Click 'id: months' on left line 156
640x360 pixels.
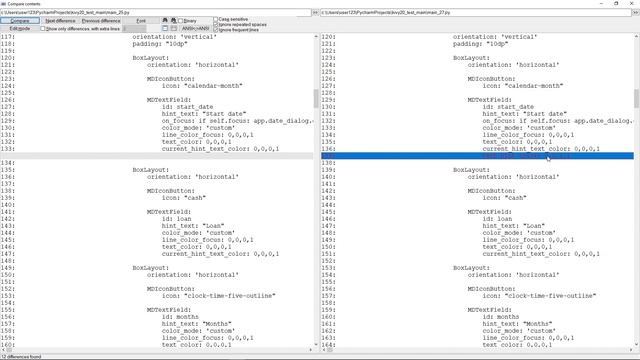coord(180,317)
